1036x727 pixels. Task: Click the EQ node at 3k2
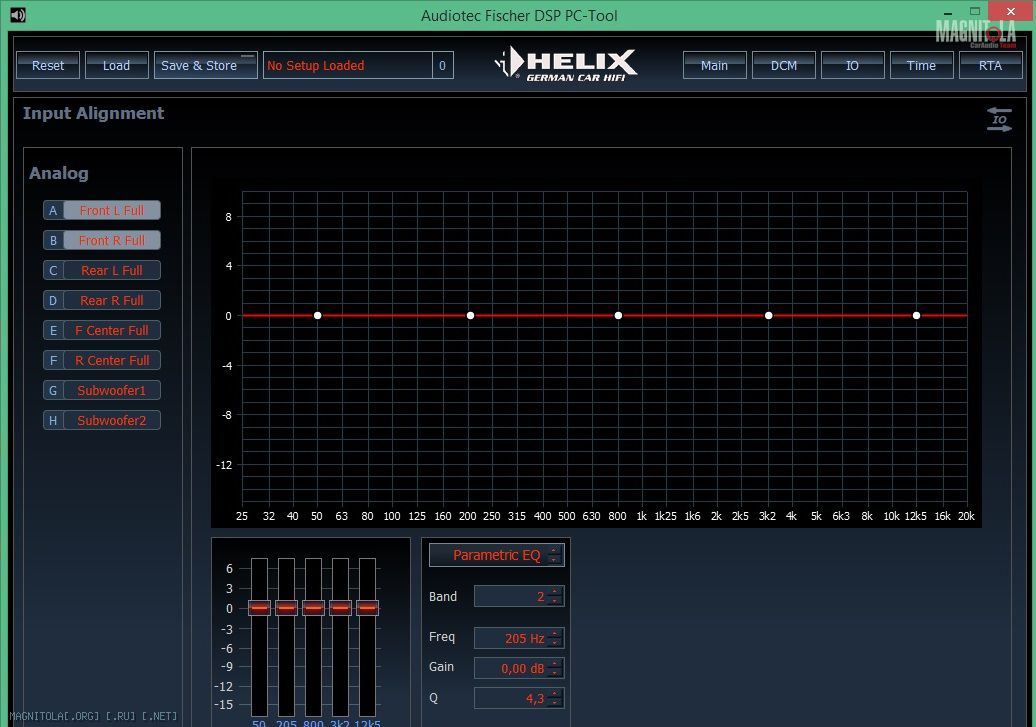pos(768,315)
